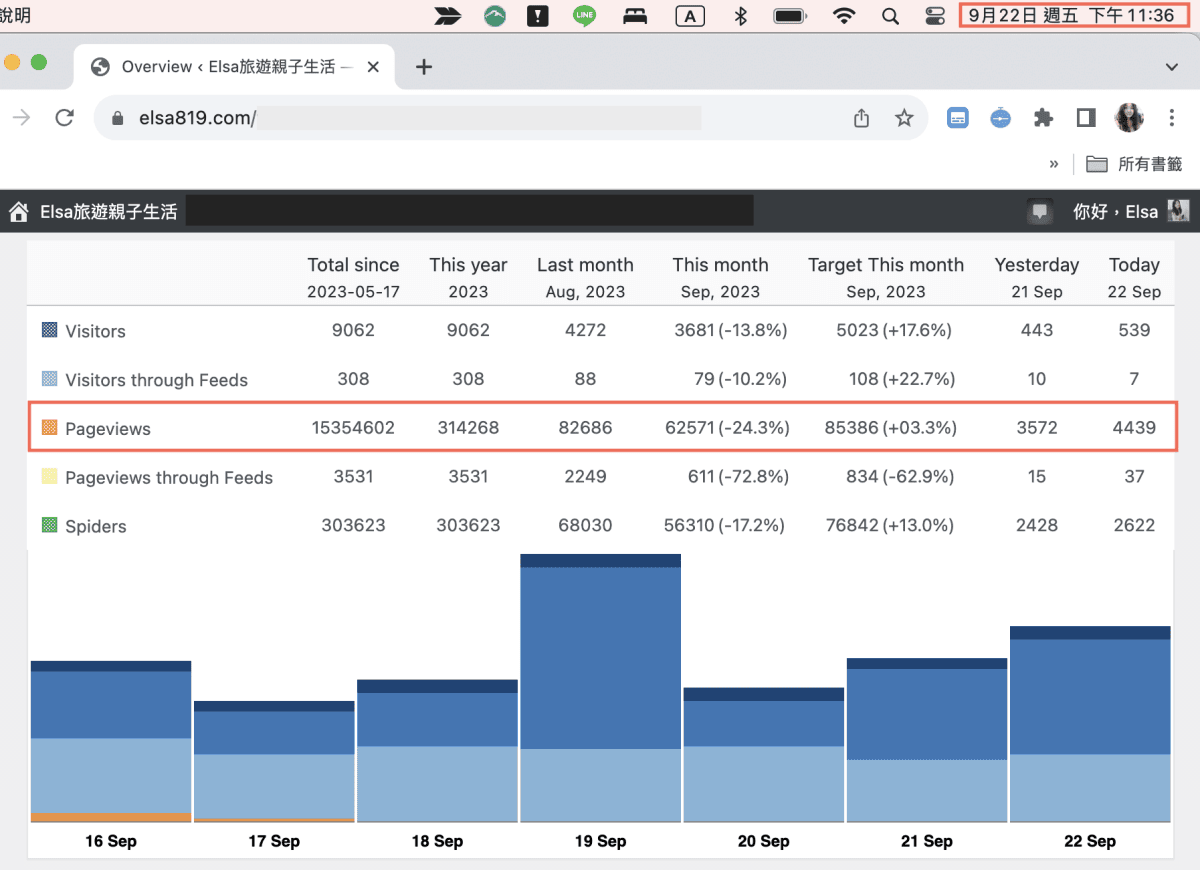Click the Chrome profile avatar picture
The height and width of the screenshot is (870, 1200).
pos(1129,118)
